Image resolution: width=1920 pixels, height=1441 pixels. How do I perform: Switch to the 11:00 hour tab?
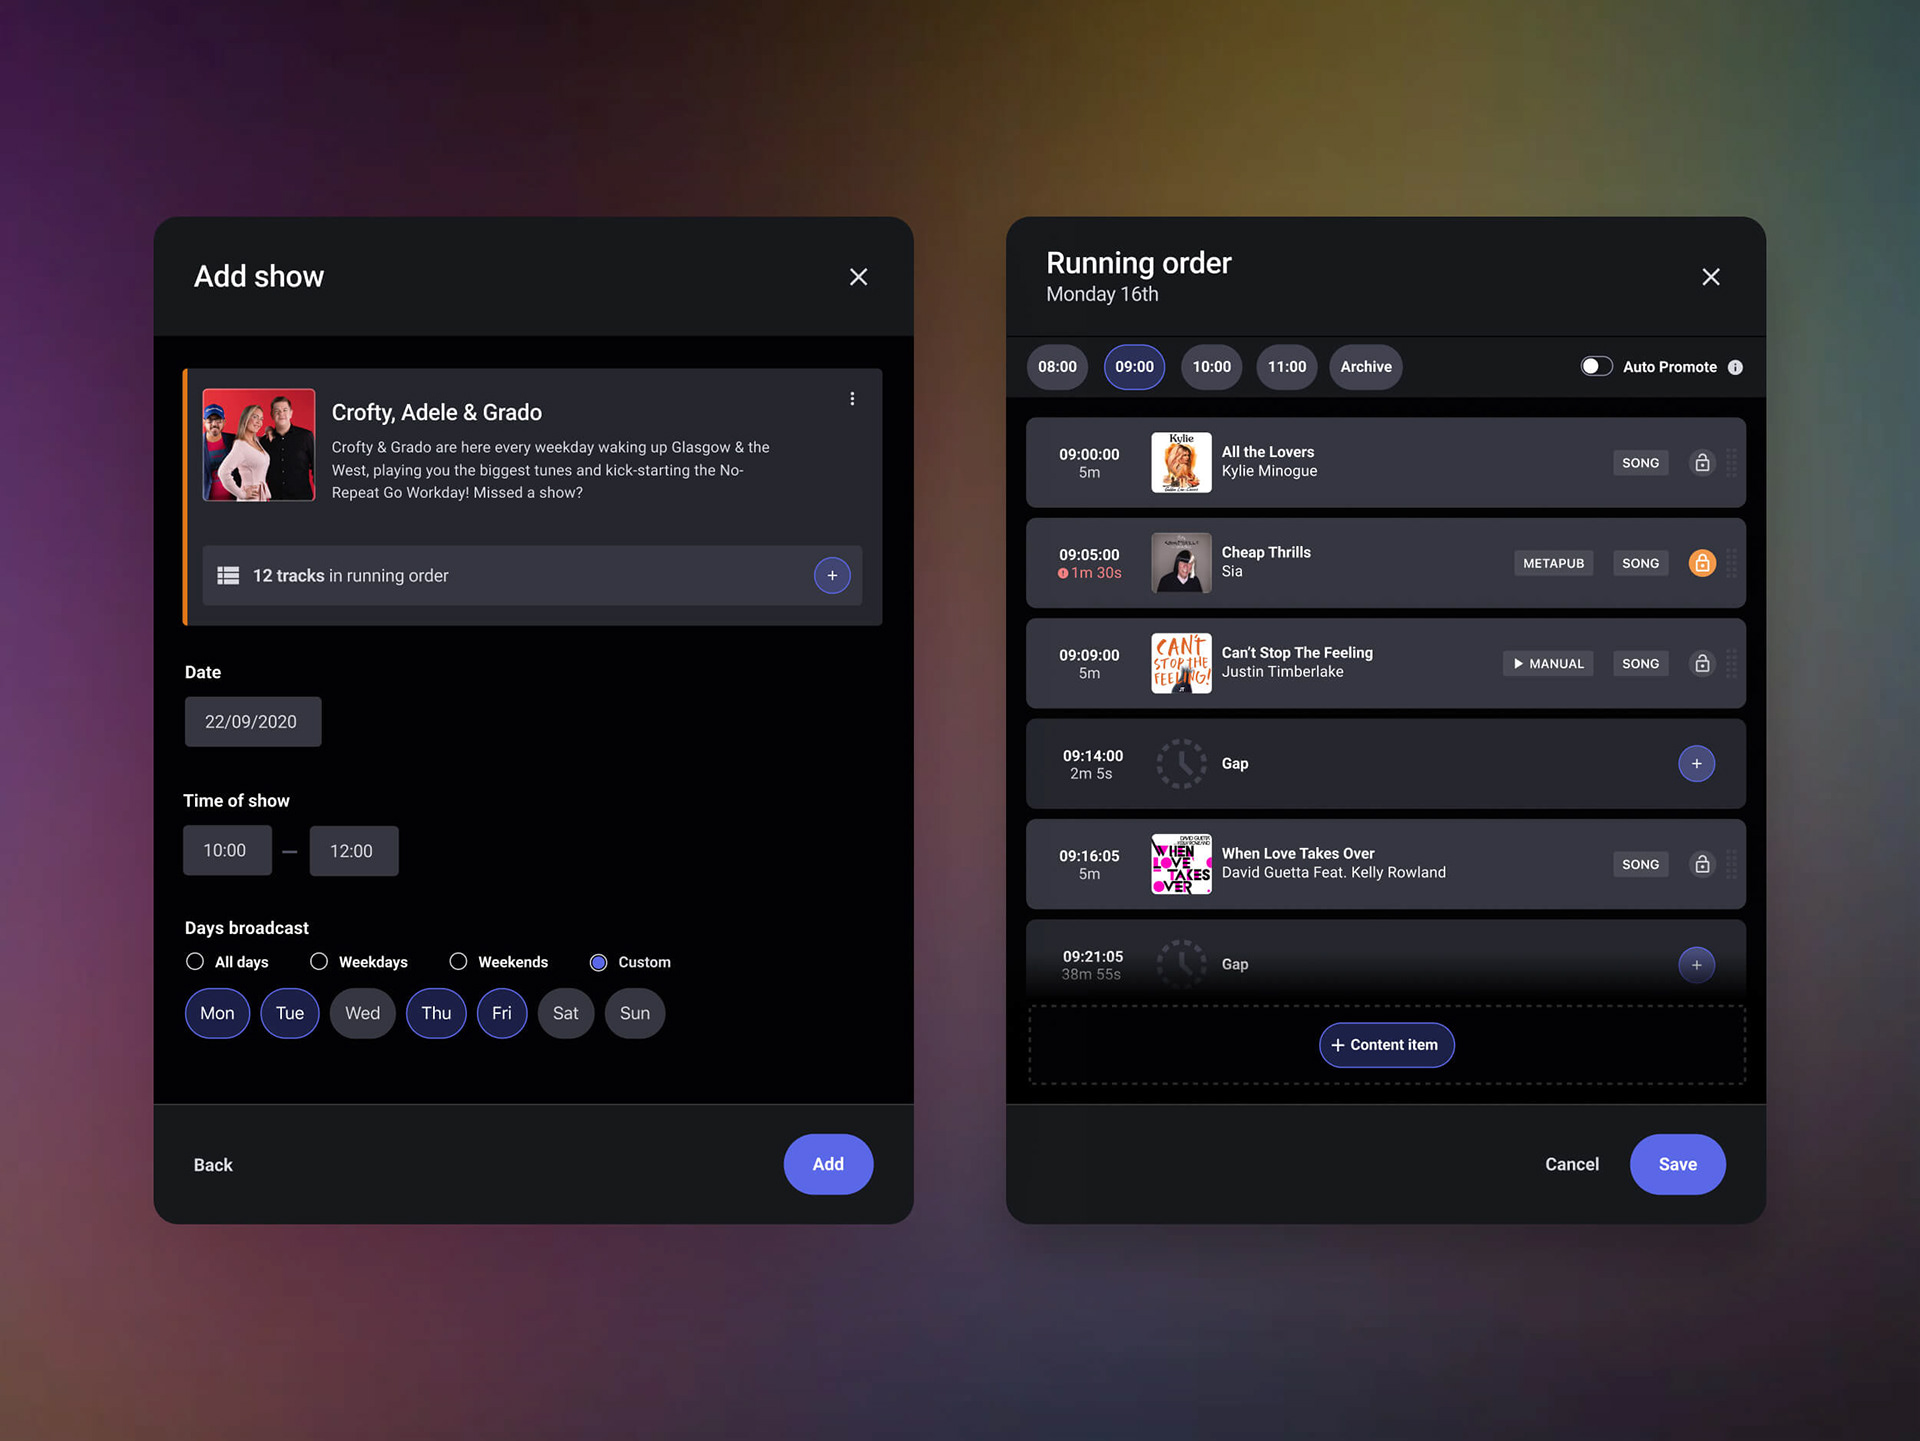pyautogui.click(x=1287, y=367)
